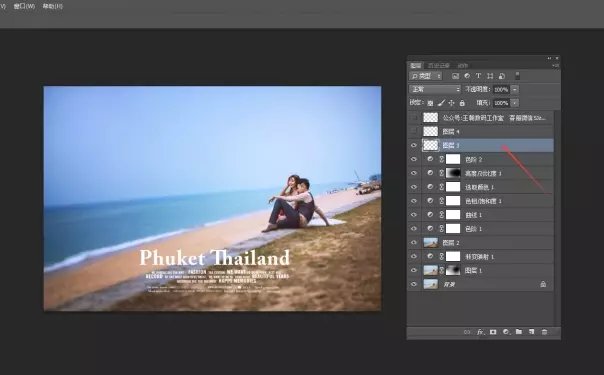Click the 色阶 1 mask link icon

pos(441,229)
